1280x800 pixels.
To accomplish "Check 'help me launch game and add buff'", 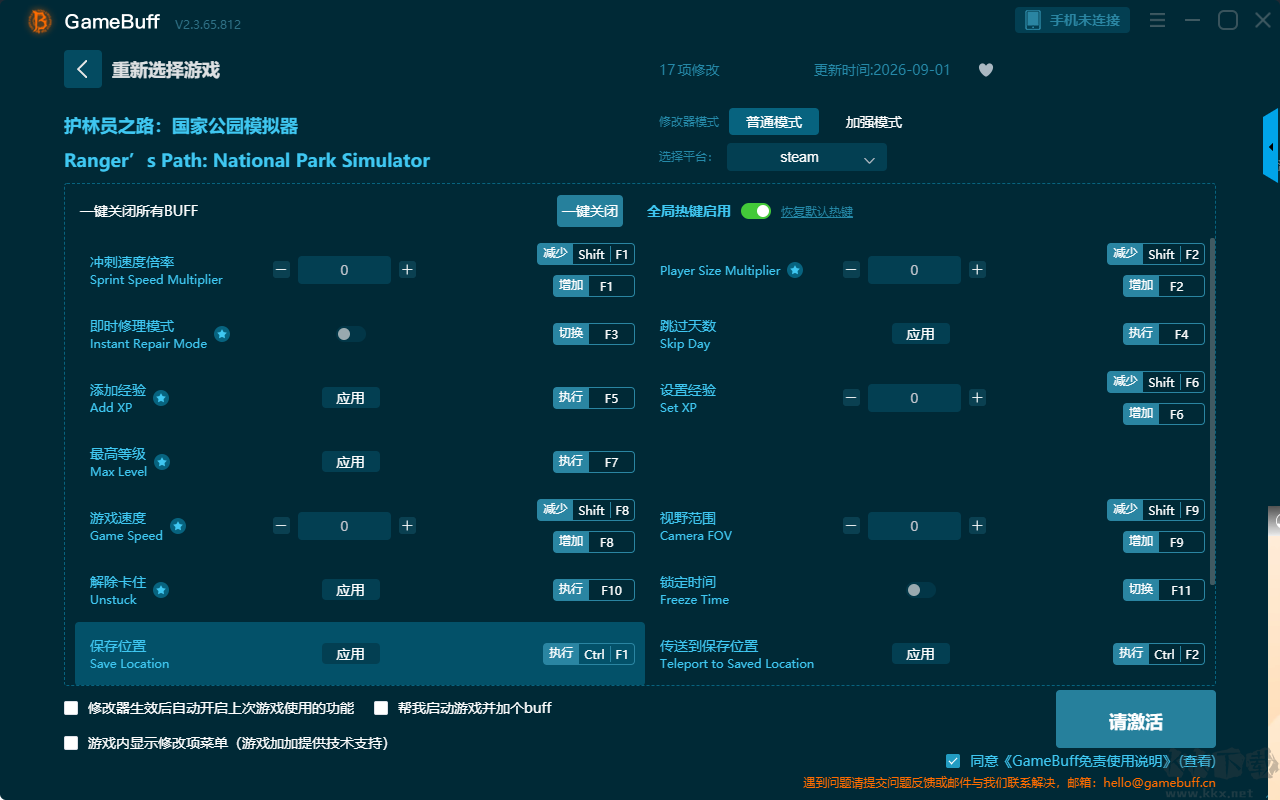I will coord(381,708).
